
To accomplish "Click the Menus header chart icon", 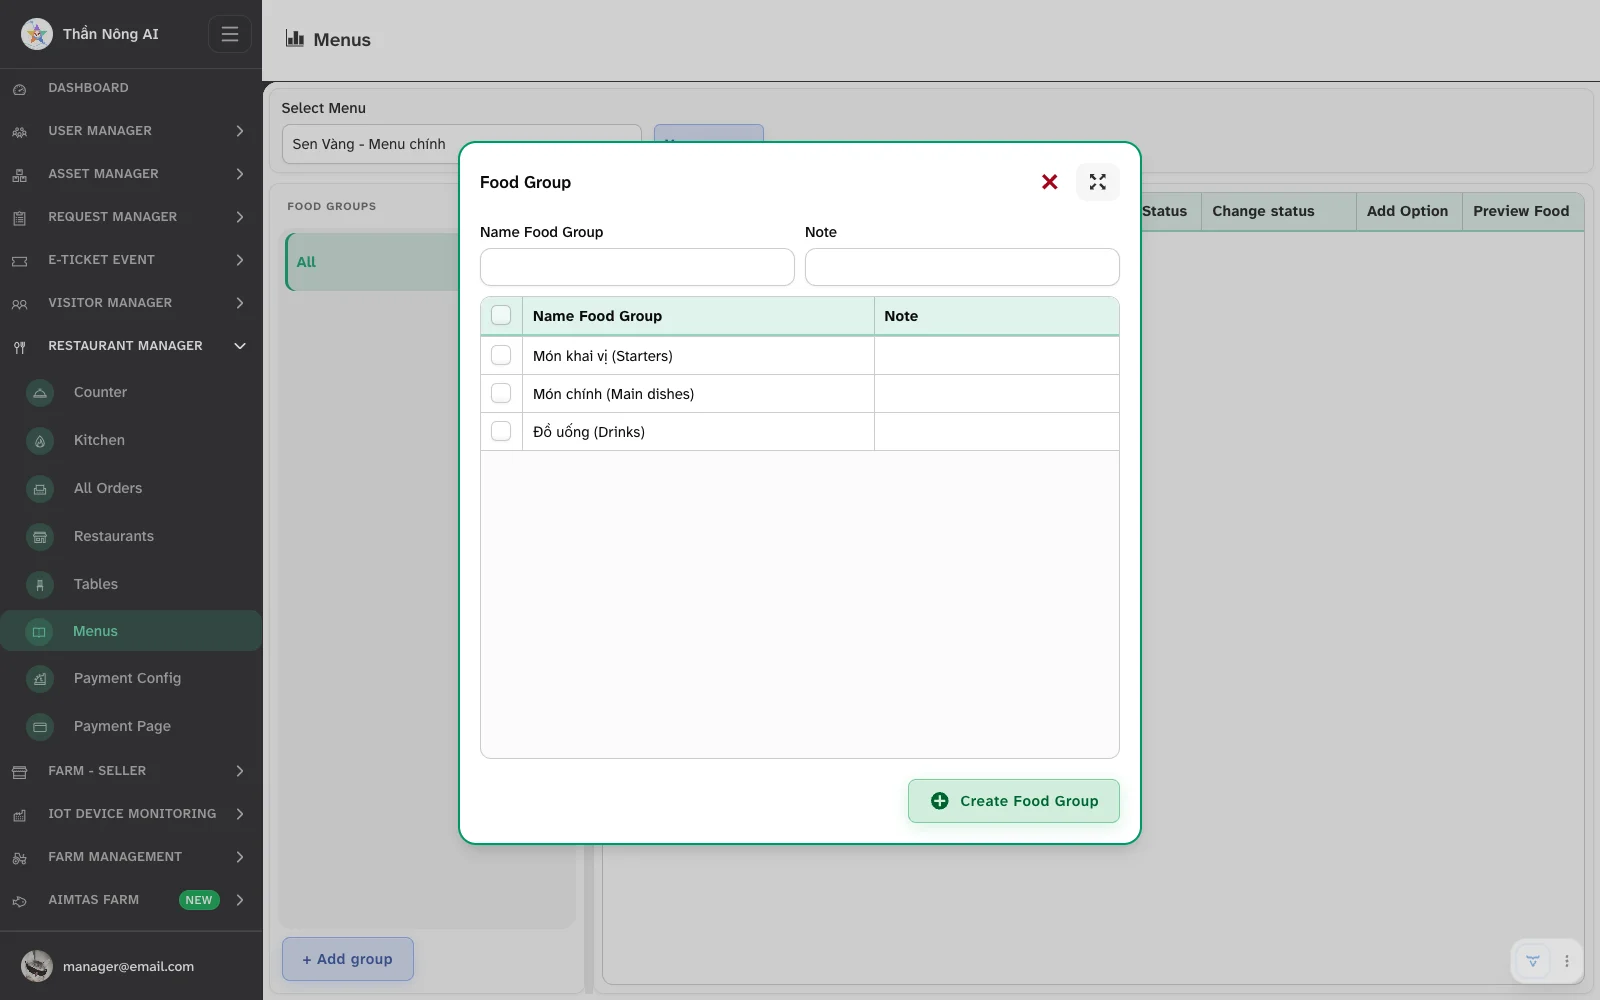I will (x=295, y=38).
